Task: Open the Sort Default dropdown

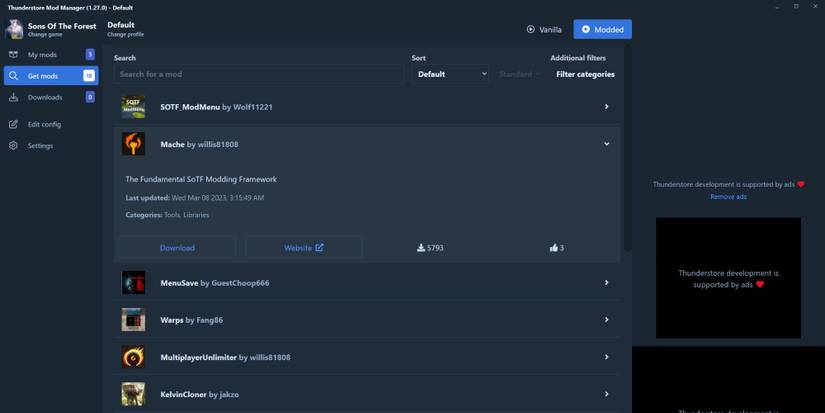Action: click(450, 74)
